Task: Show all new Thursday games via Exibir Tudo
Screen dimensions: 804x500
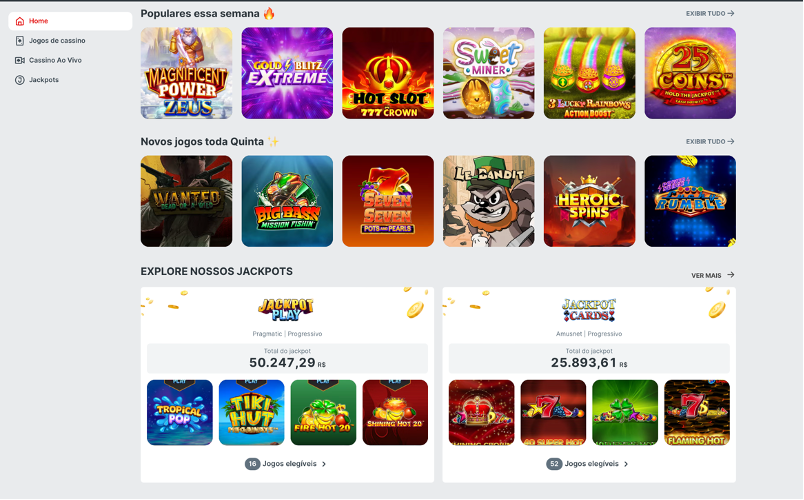Action: point(710,141)
